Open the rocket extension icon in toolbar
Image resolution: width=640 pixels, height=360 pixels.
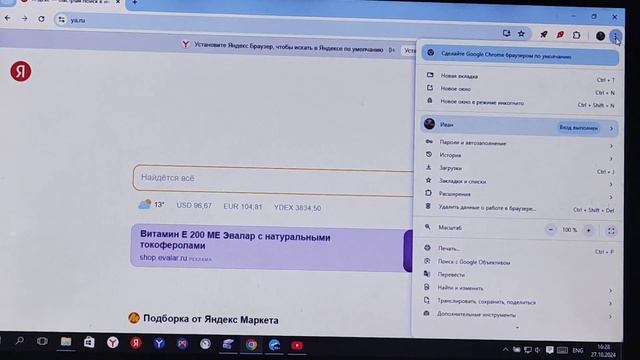pyautogui.click(x=544, y=35)
